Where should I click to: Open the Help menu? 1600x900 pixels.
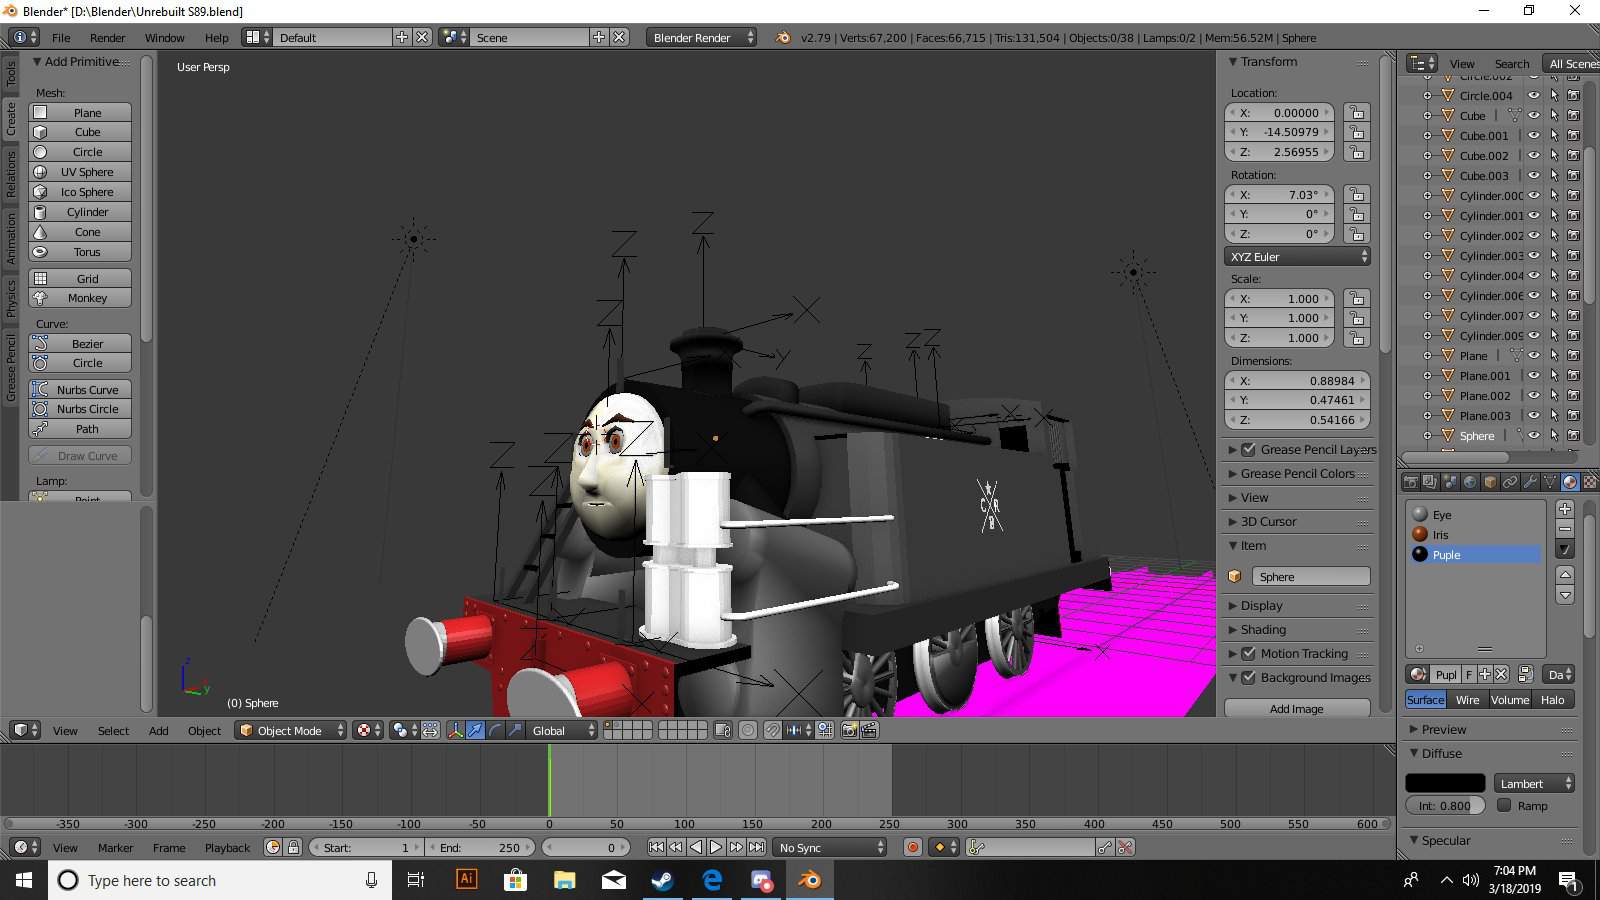click(x=217, y=37)
